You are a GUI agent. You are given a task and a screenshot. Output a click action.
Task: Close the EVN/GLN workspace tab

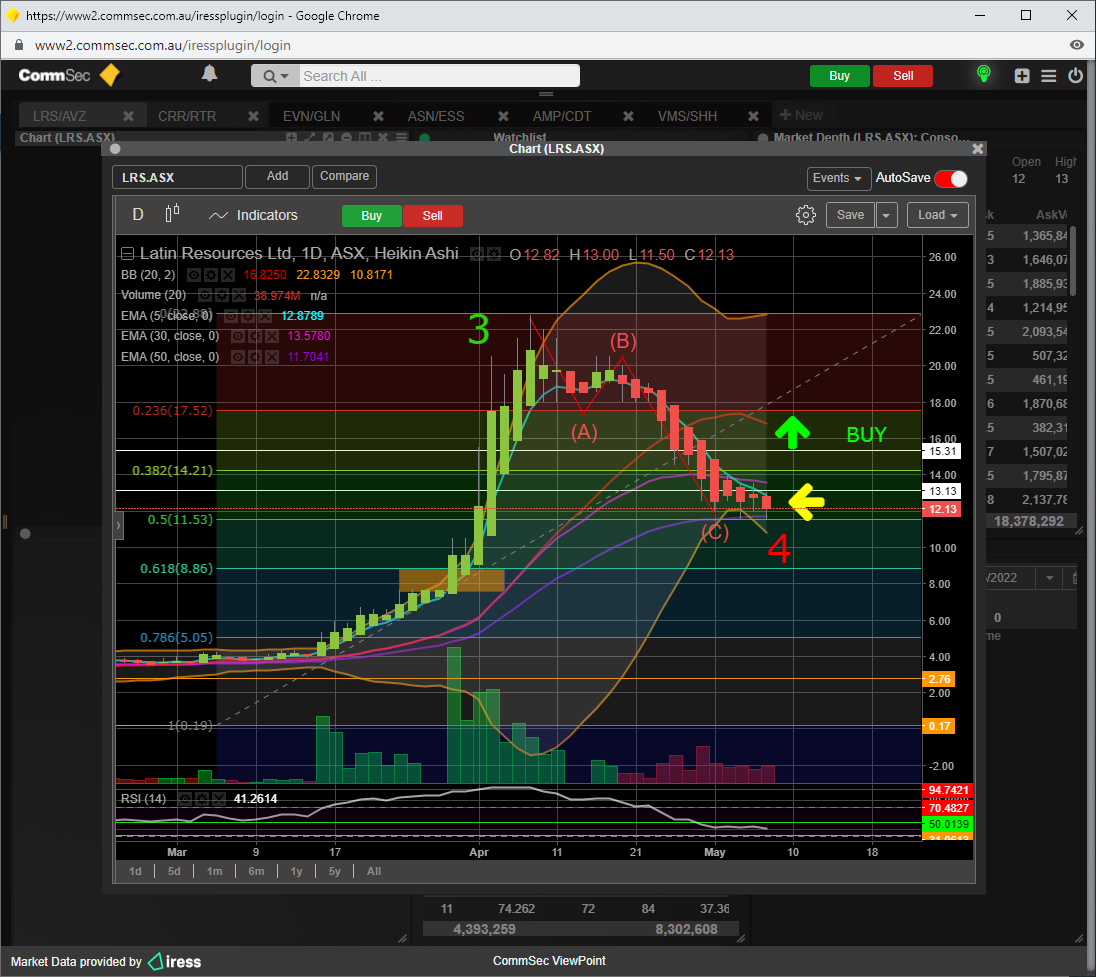coord(378,116)
